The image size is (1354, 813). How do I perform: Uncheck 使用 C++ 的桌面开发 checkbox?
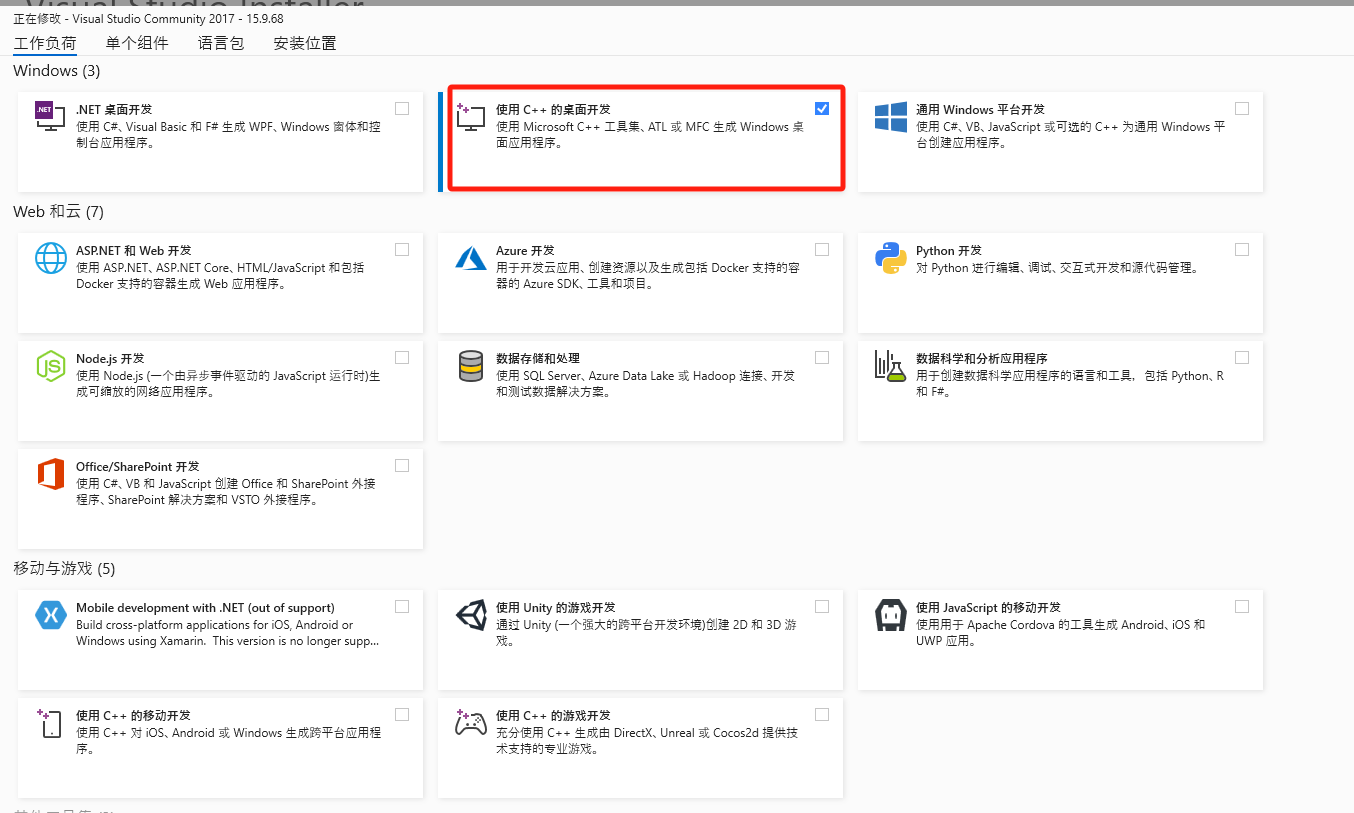coord(822,108)
